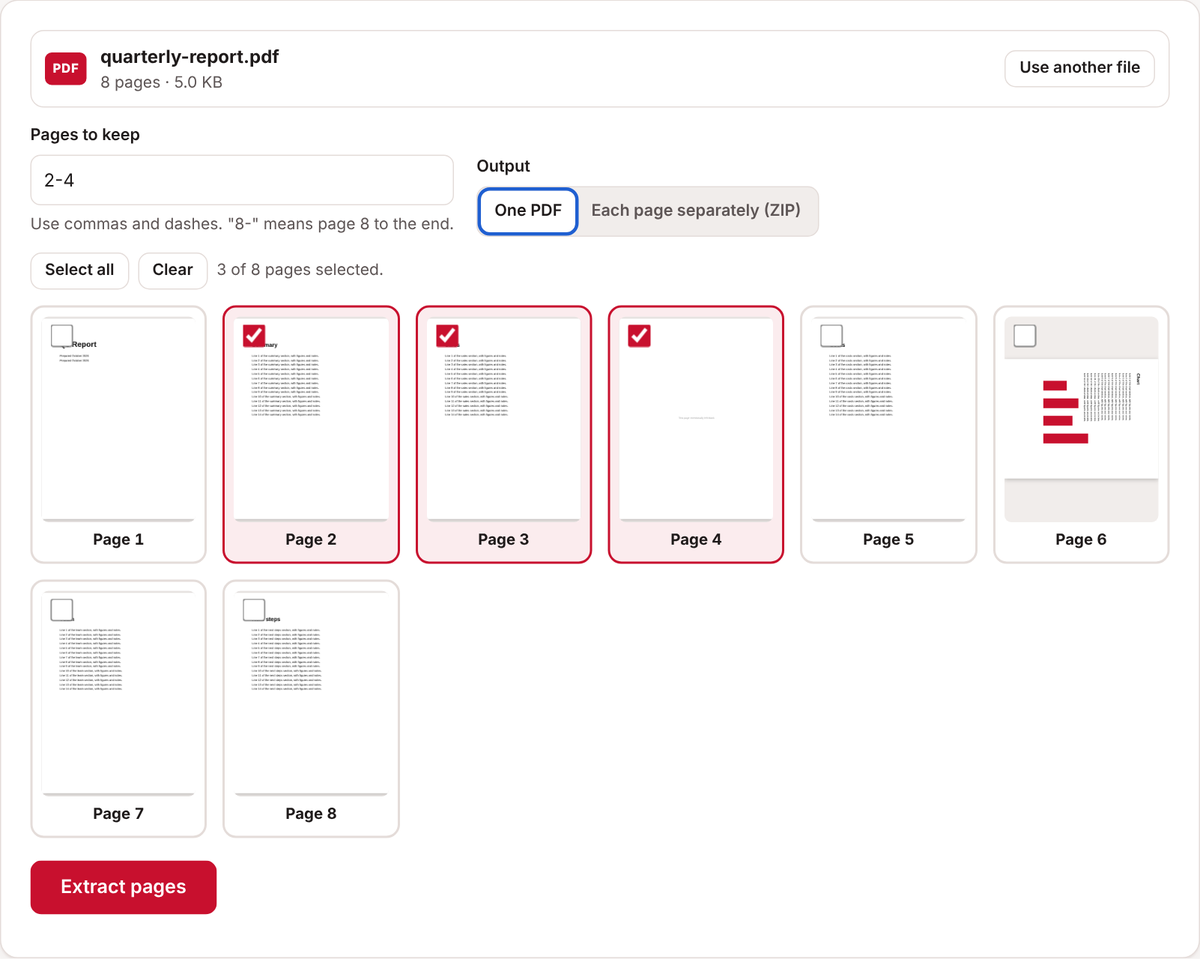Image resolution: width=1200 pixels, height=959 pixels.
Task: Uncheck the Page 3 checkbox
Action: 447,335
